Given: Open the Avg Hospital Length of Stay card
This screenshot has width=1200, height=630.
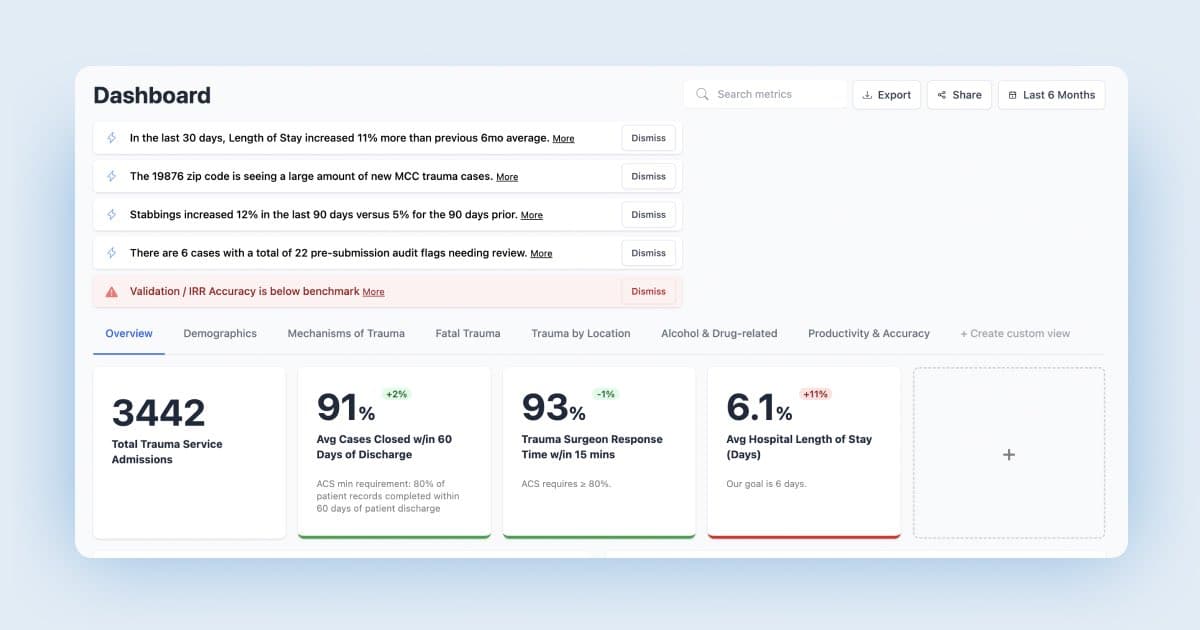Looking at the screenshot, I should pyautogui.click(x=803, y=452).
